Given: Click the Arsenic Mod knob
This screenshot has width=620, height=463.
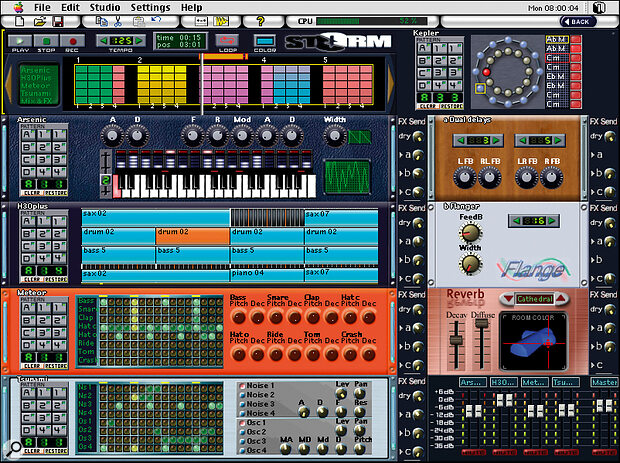Looking at the screenshot, I should coord(242,136).
